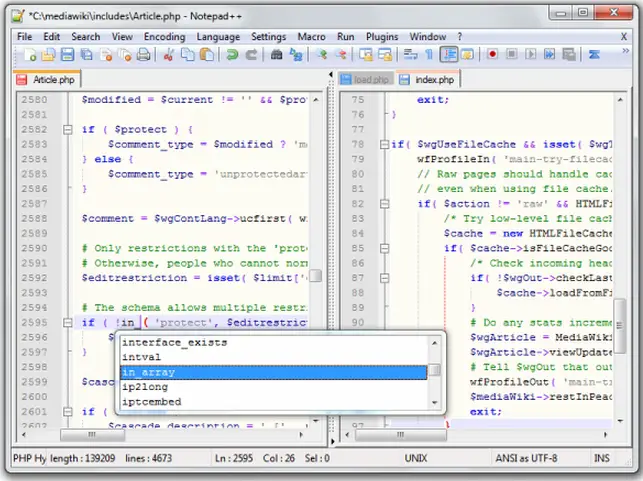The width and height of the screenshot is (643, 481).
Task: Choose intval in the autocomplete list
Action: 274,357
